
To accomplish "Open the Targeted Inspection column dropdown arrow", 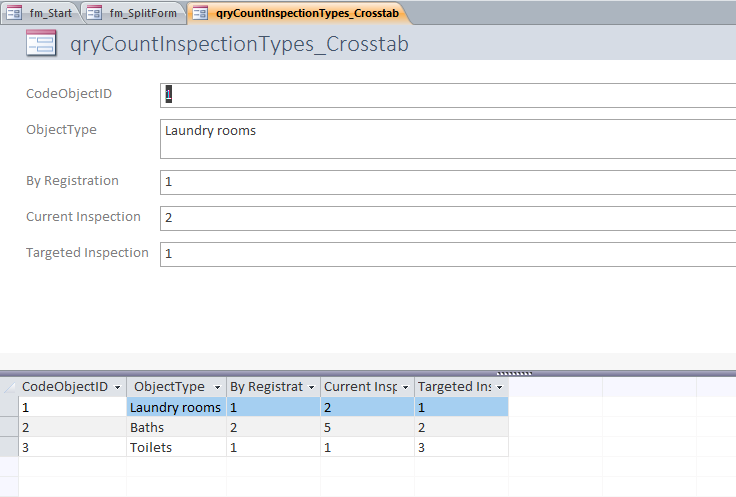I will [499, 387].
